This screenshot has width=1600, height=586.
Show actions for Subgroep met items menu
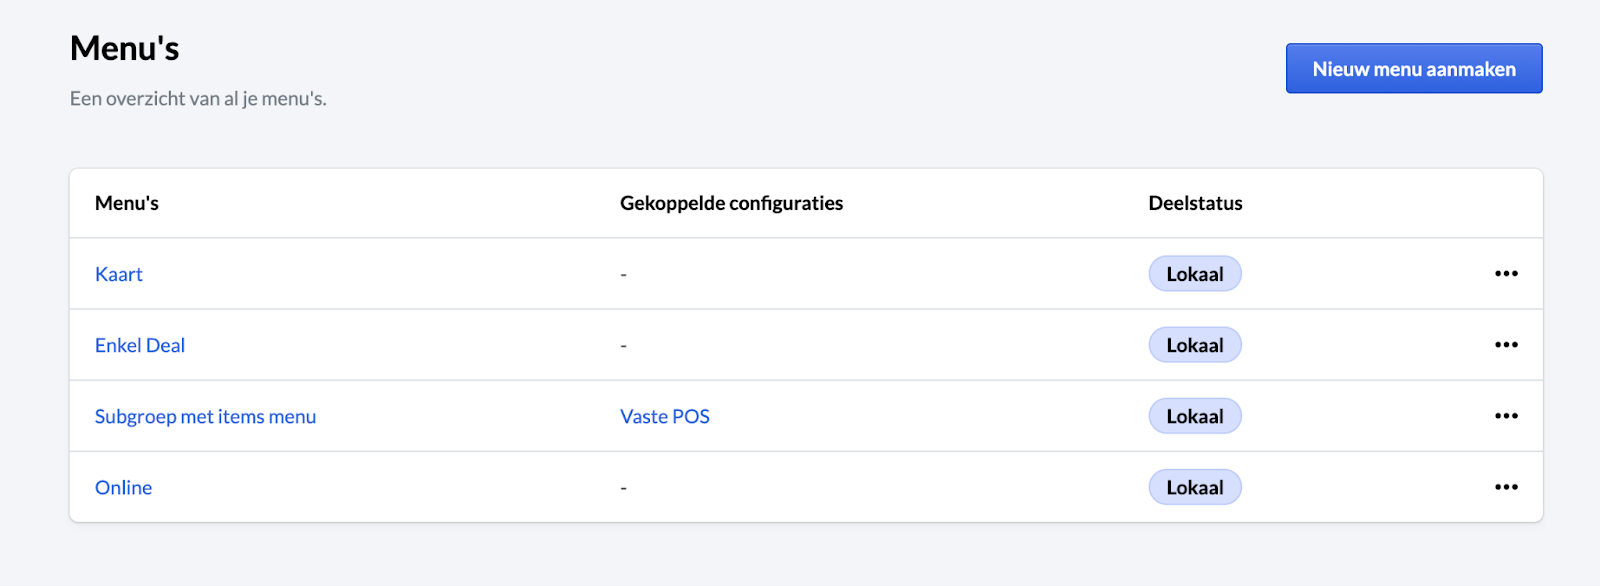1506,416
